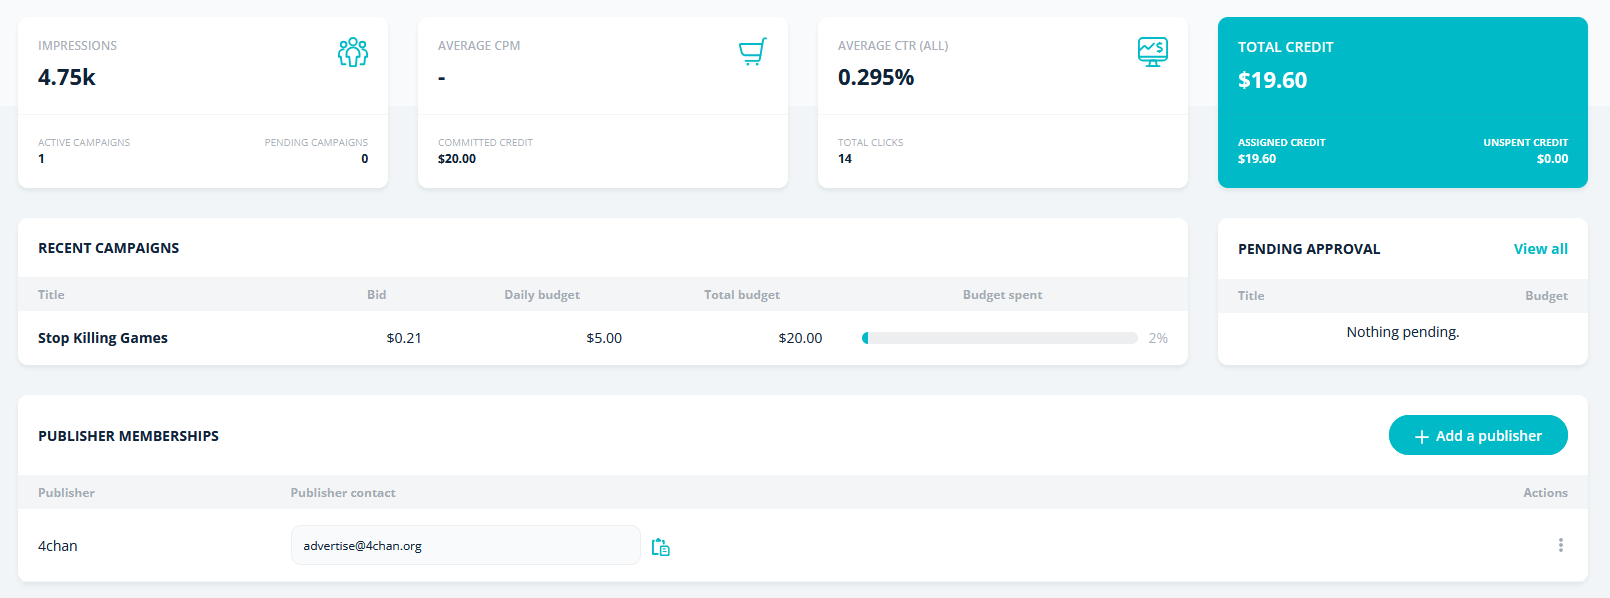Click the Publisher contact column header

click(343, 493)
